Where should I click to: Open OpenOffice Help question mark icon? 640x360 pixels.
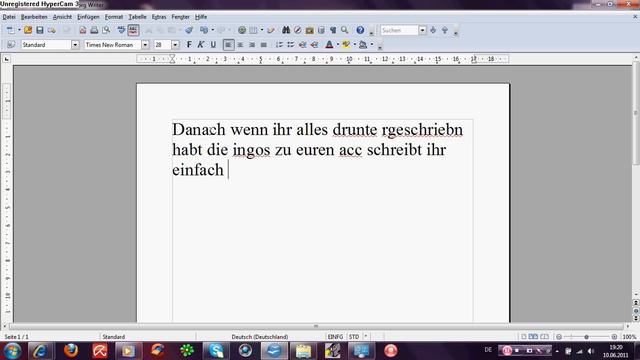coord(360,30)
